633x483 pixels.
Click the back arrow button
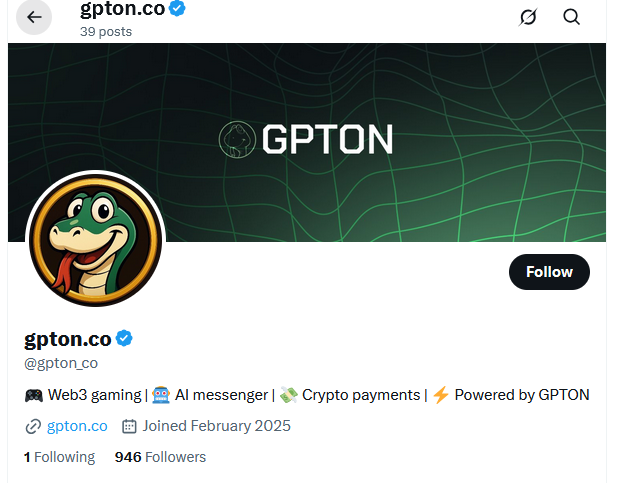coord(34,17)
